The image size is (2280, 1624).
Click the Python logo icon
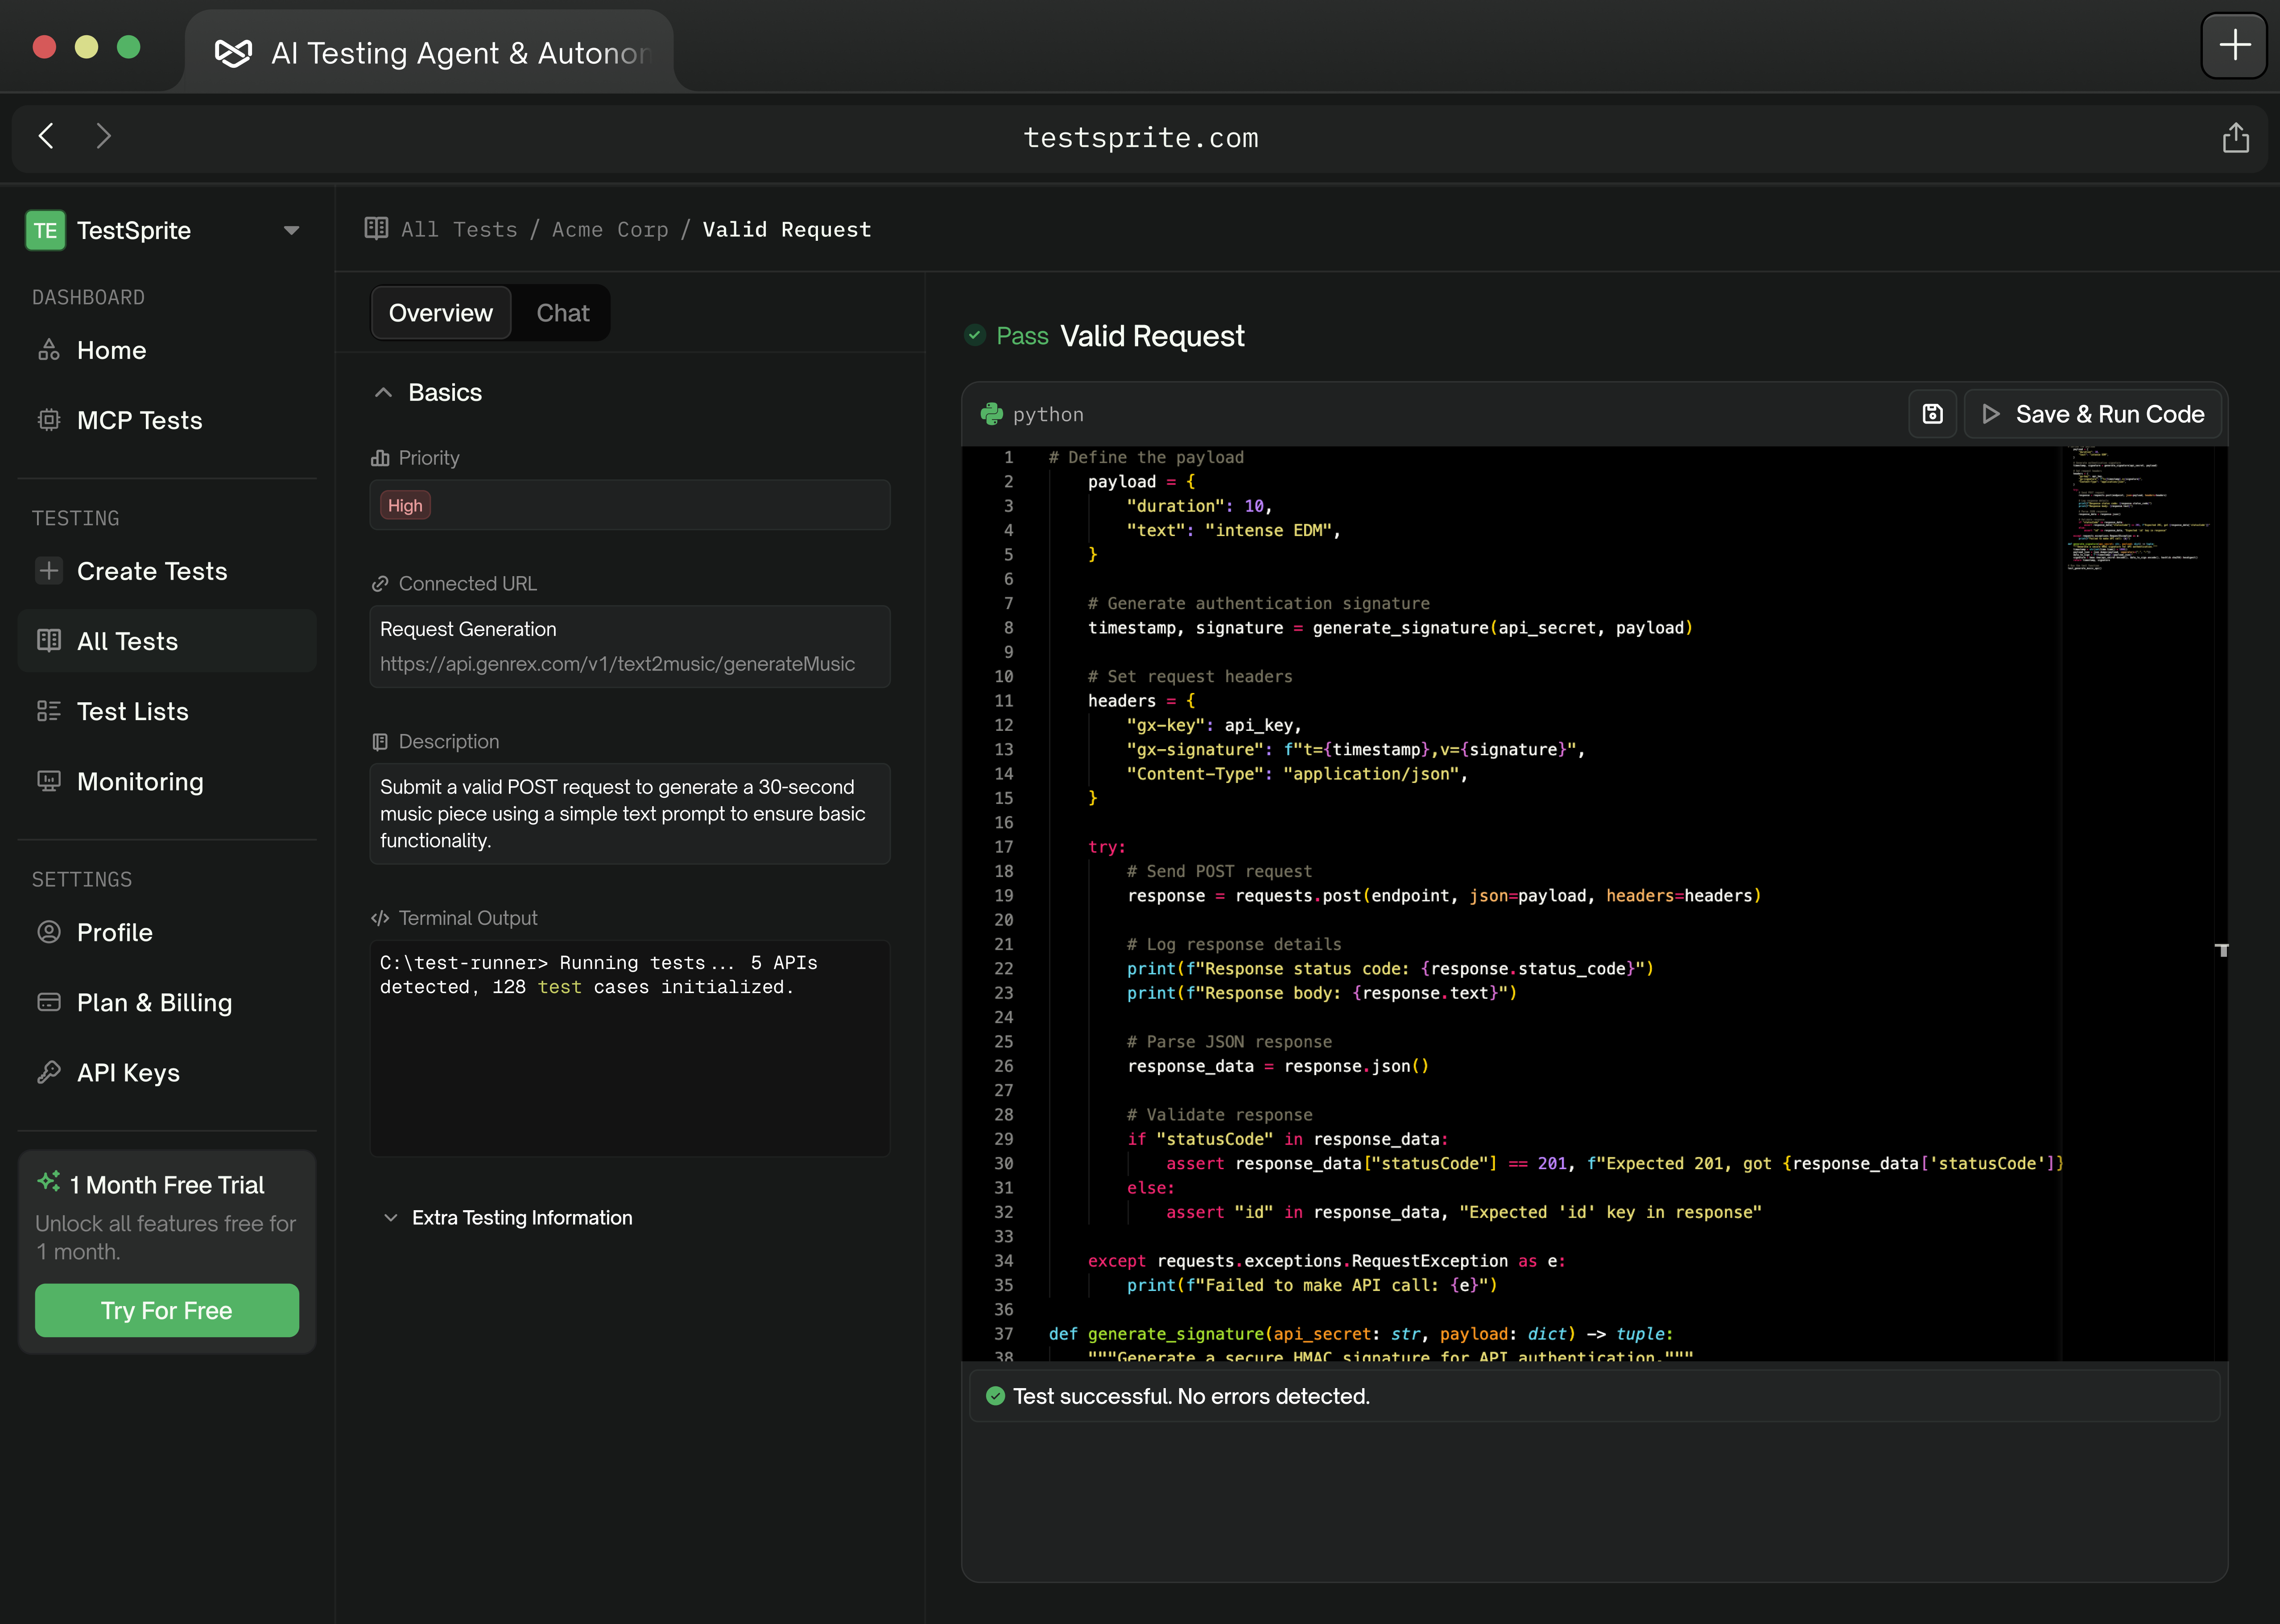991,414
